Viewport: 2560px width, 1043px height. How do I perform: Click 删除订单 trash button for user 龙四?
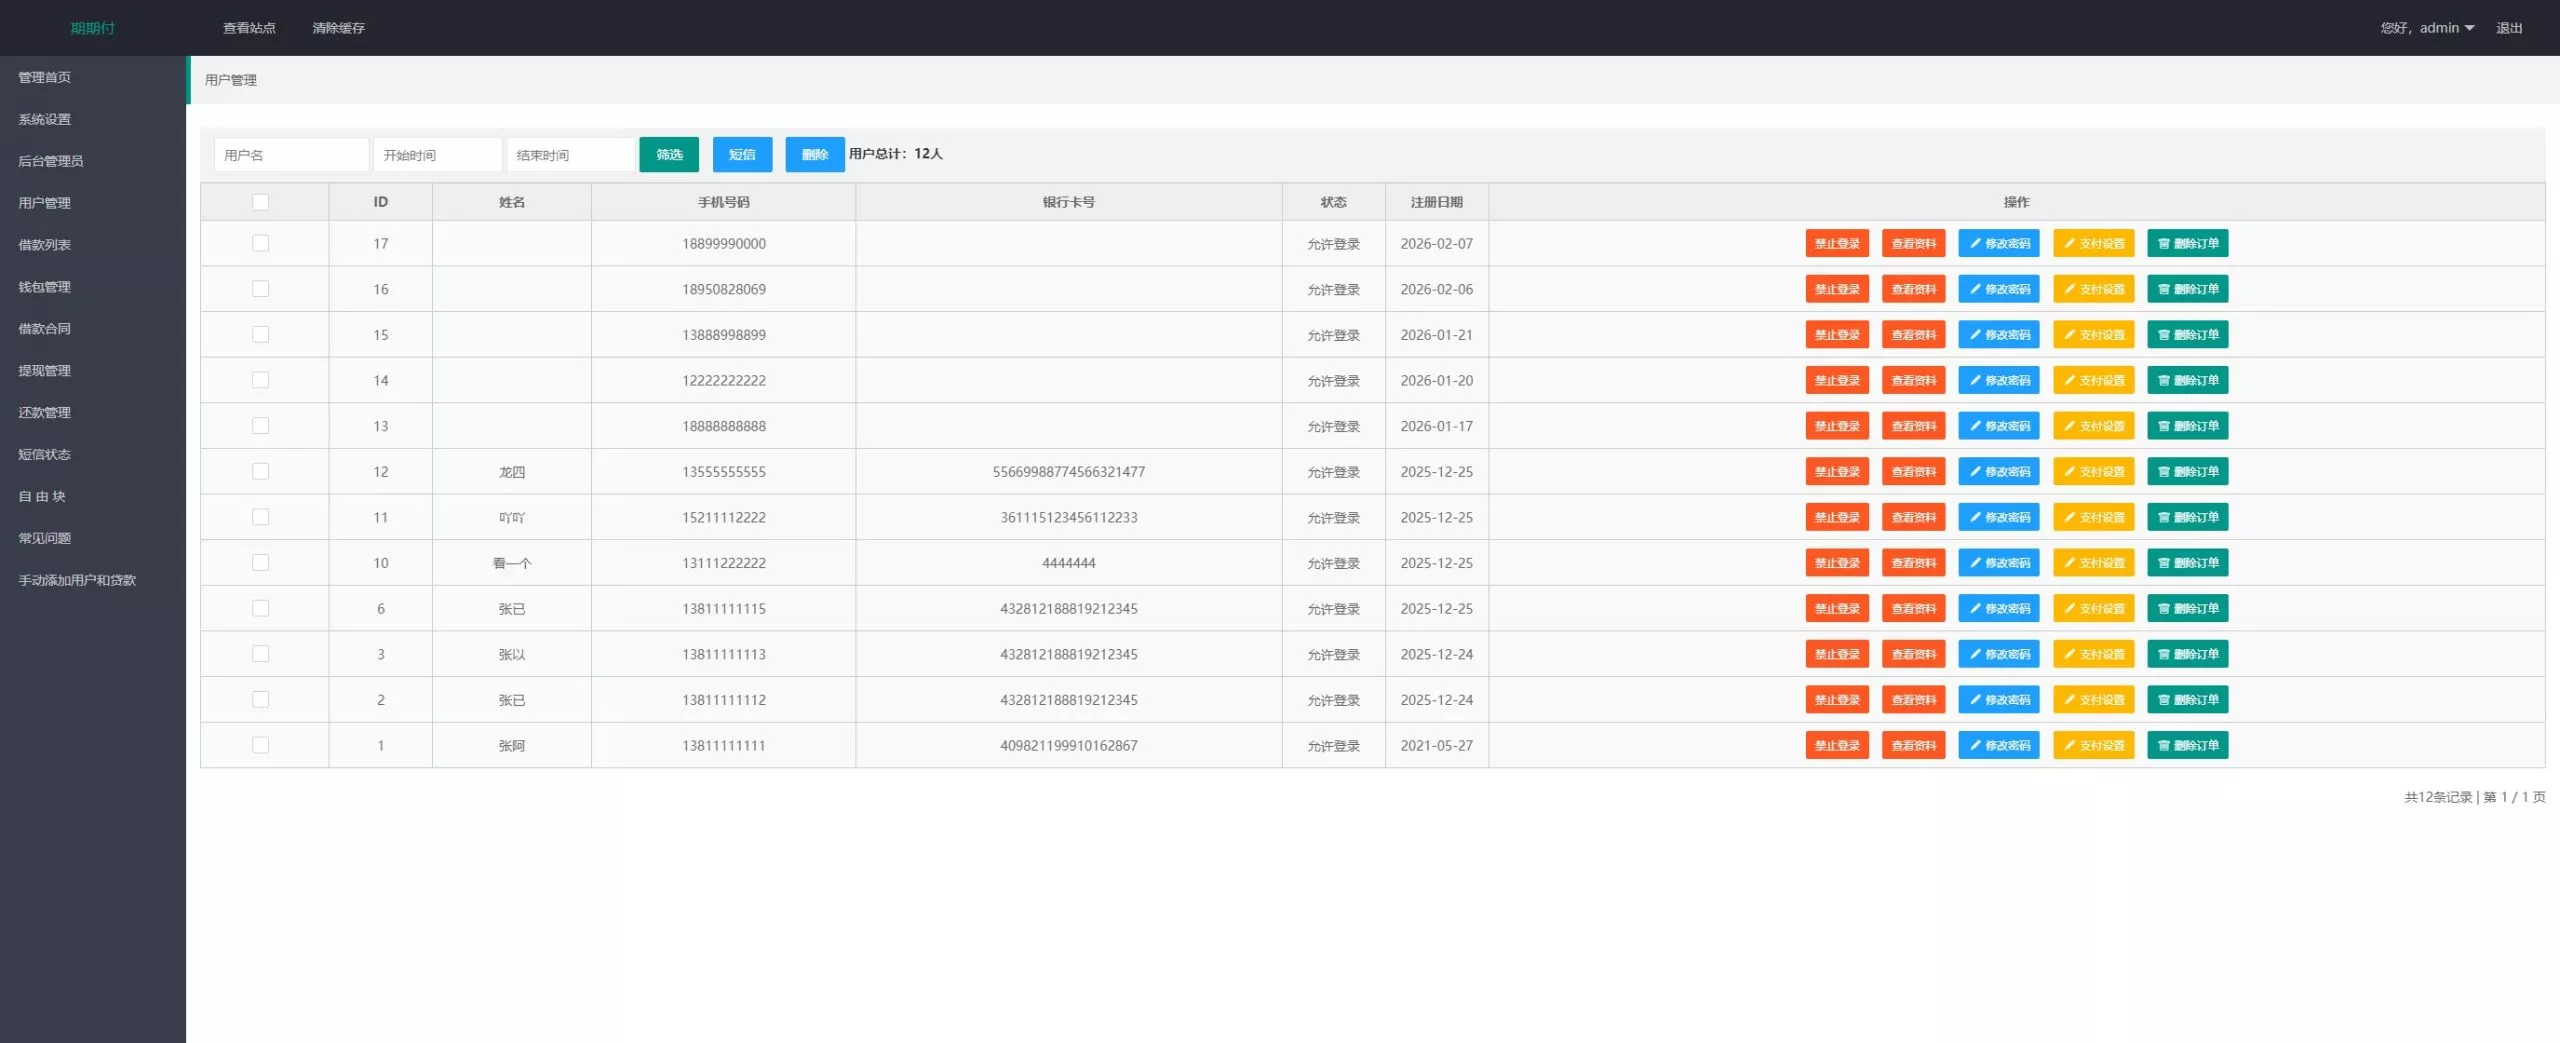[x=2187, y=471]
